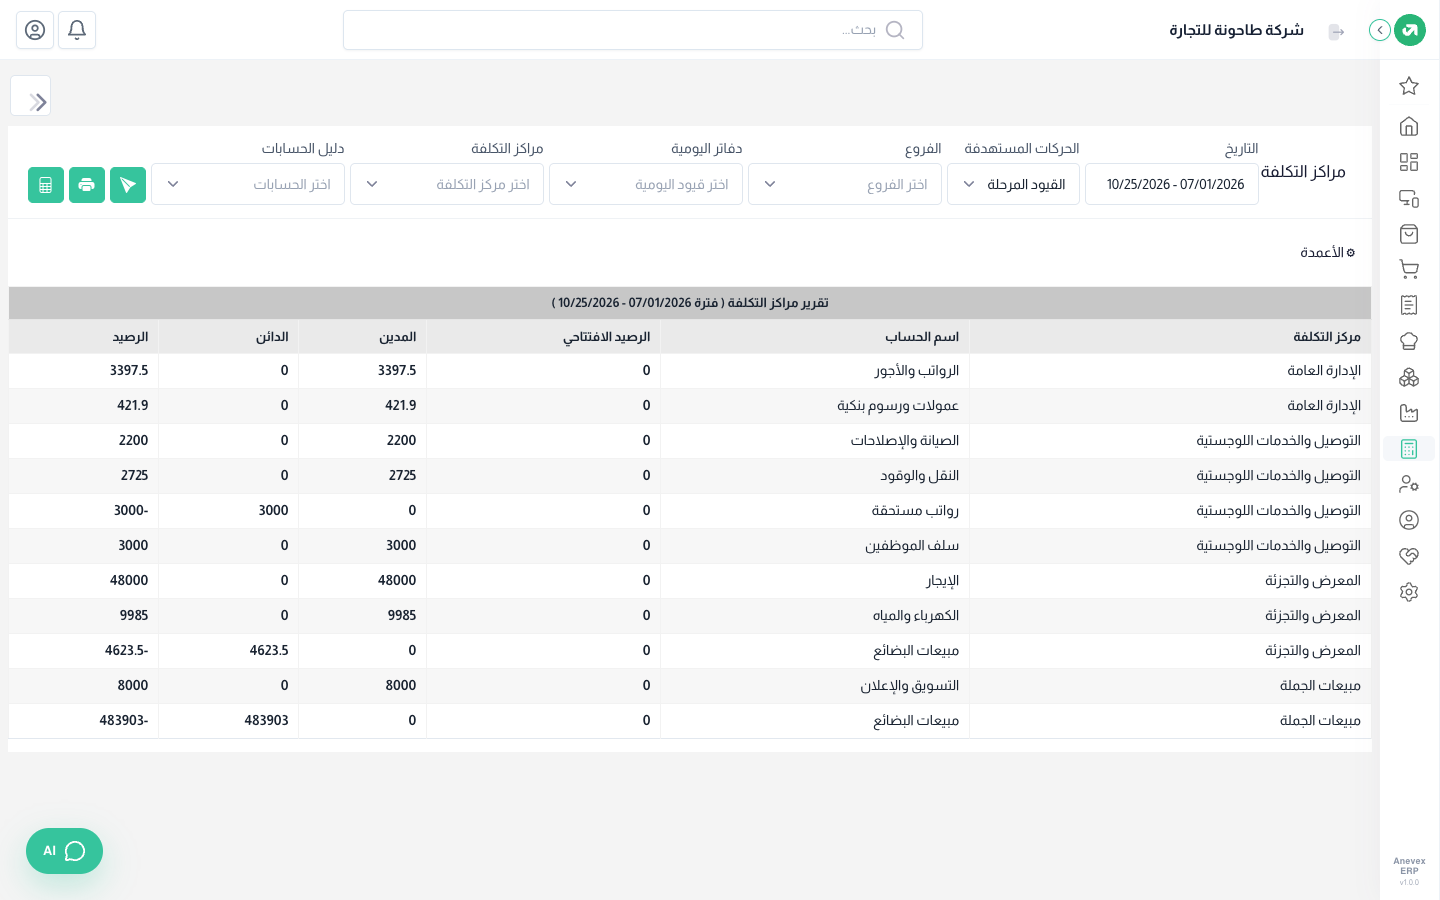Expand panel with double chevron button
The height and width of the screenshot is (900, 1440).
[x=31, y=96]
